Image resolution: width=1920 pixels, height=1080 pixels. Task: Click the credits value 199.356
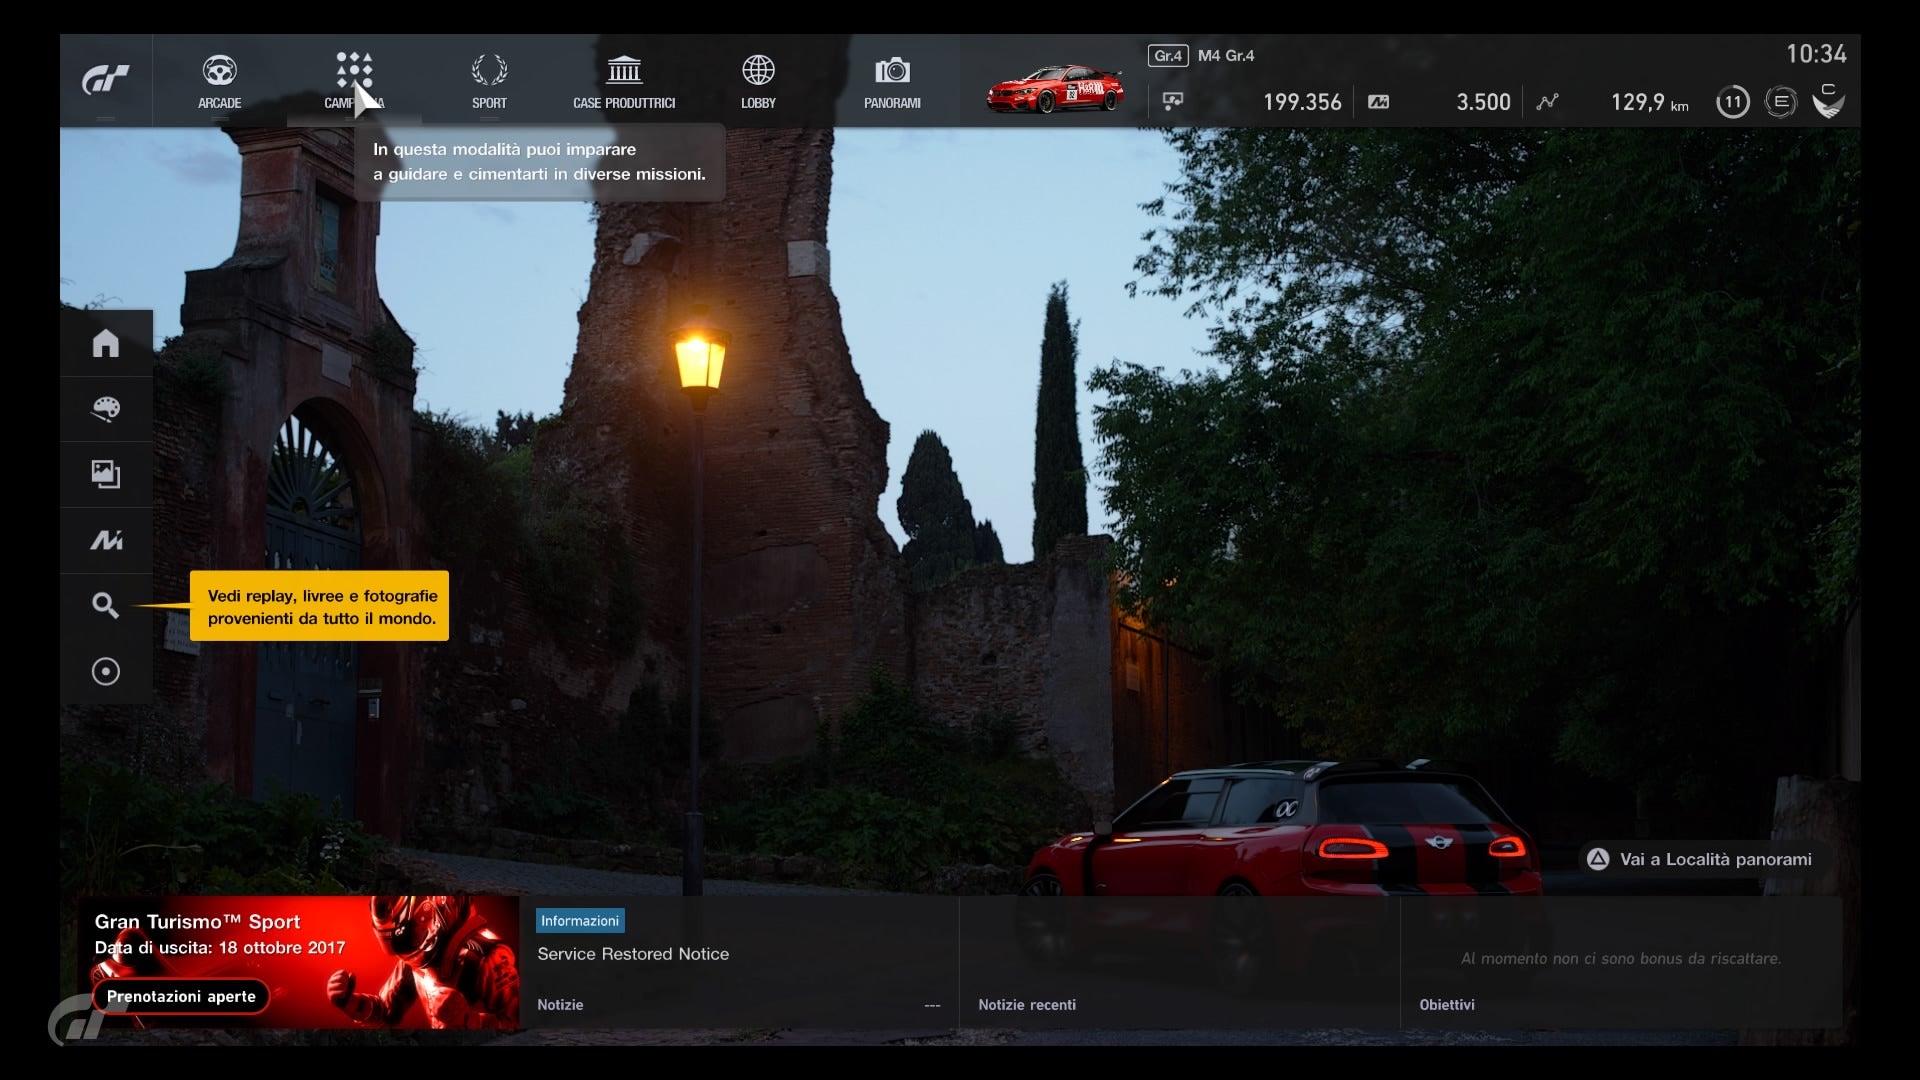[1302, 102]
